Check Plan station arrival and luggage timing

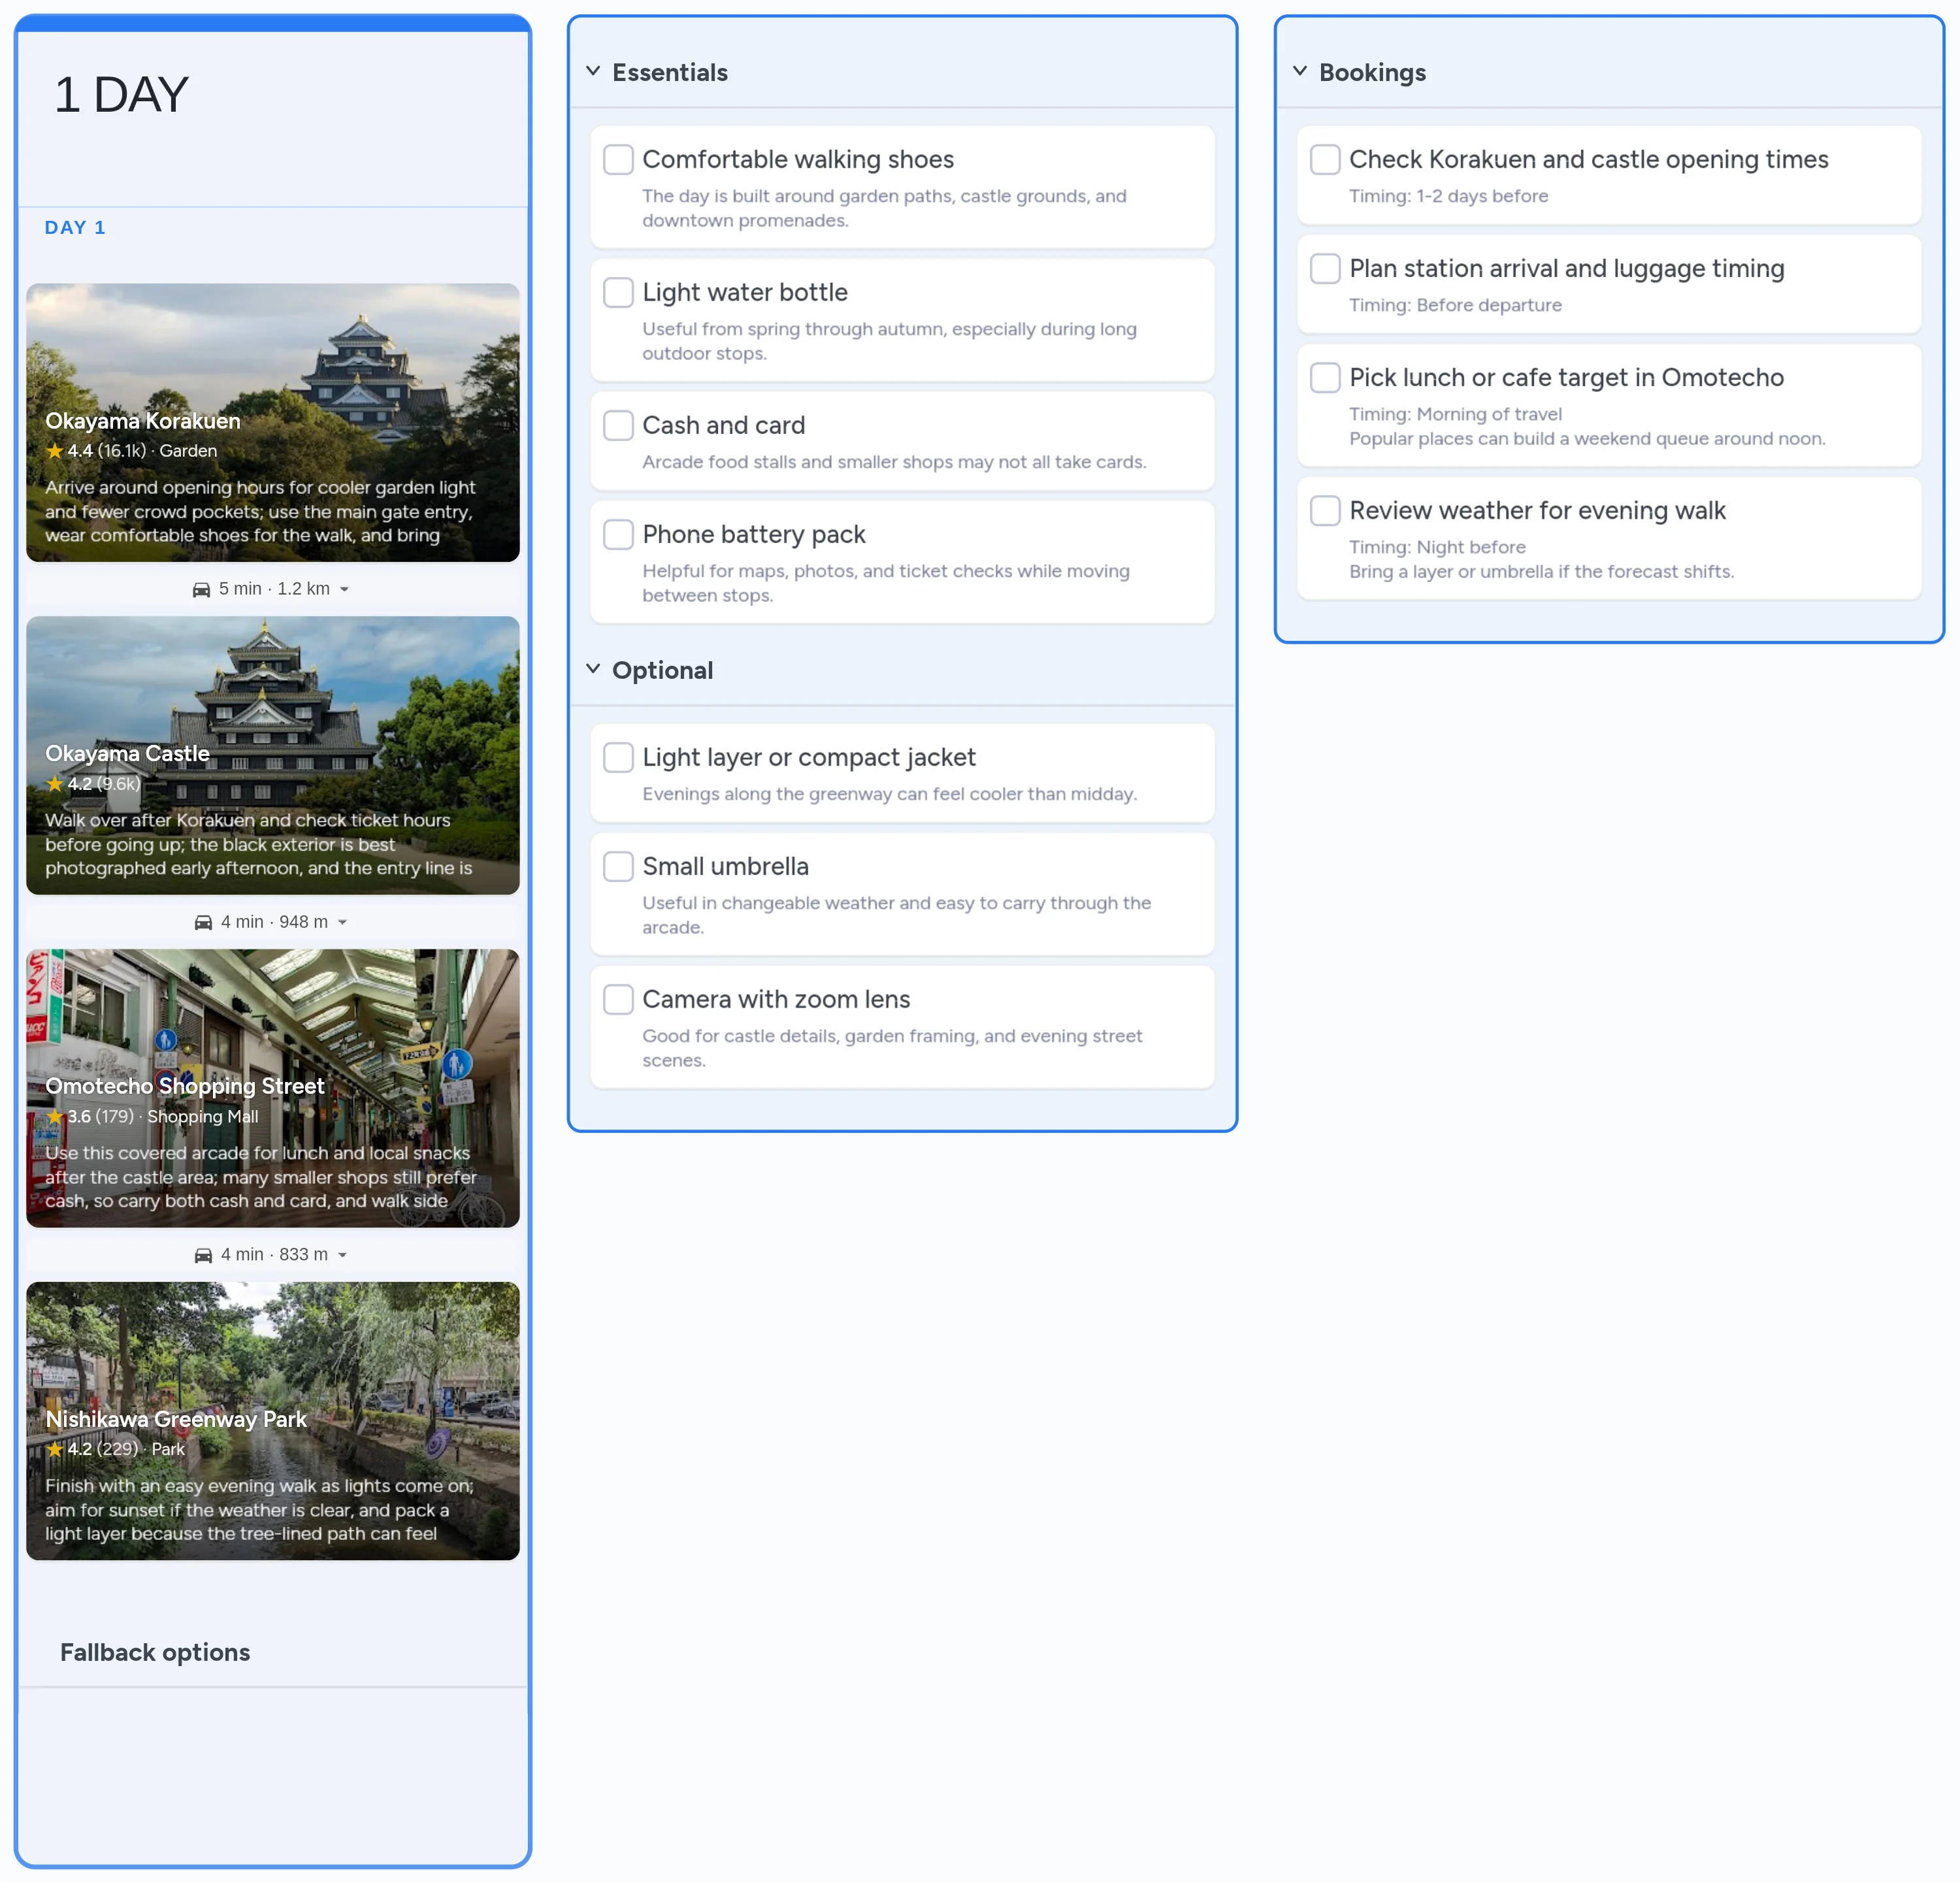coord(1325,268)
